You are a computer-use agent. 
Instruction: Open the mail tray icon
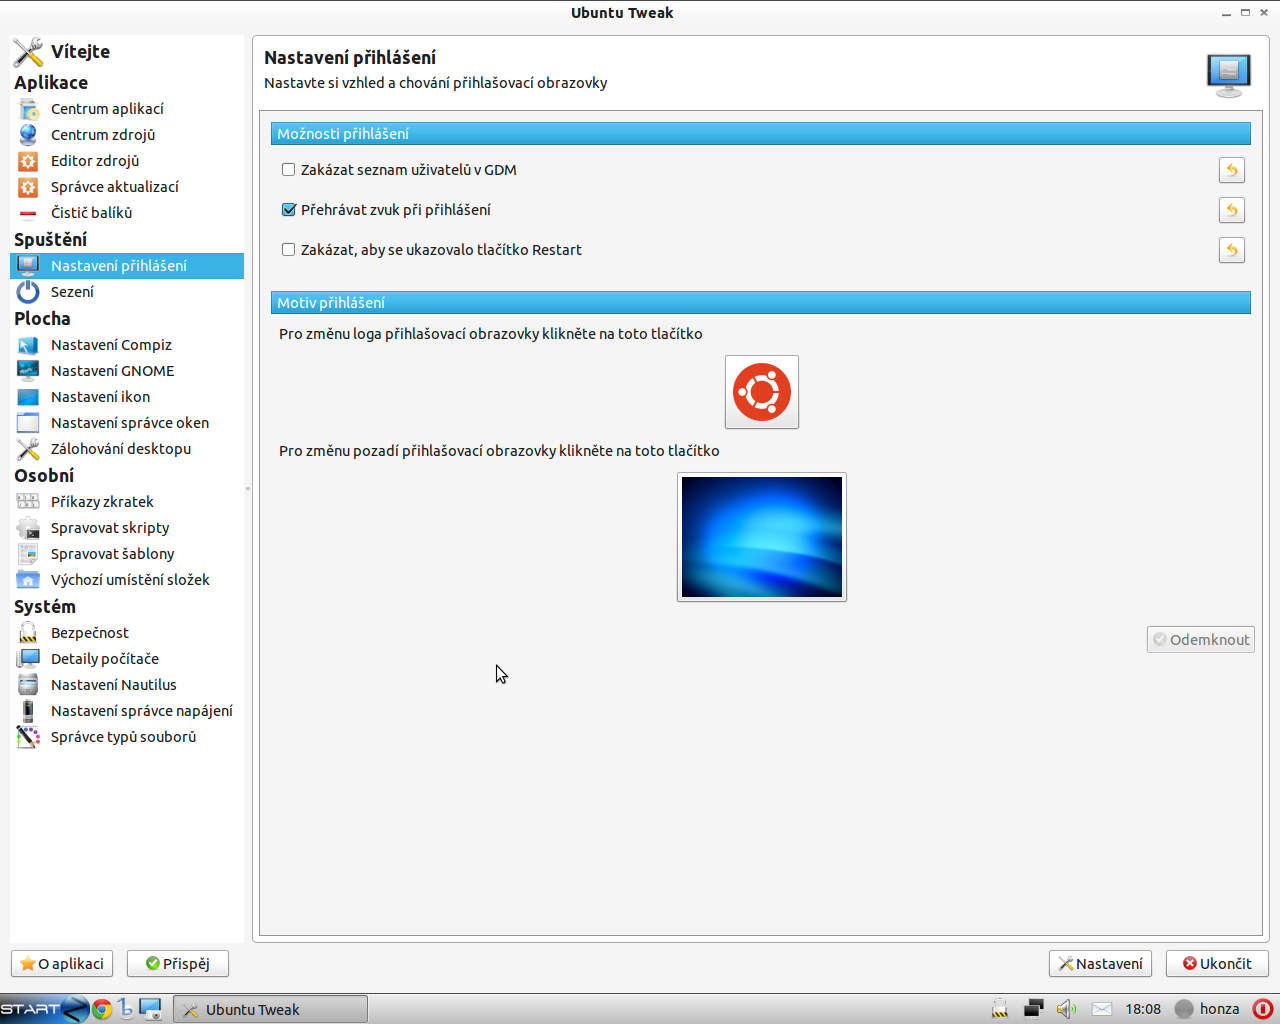click(1101, 1009)
